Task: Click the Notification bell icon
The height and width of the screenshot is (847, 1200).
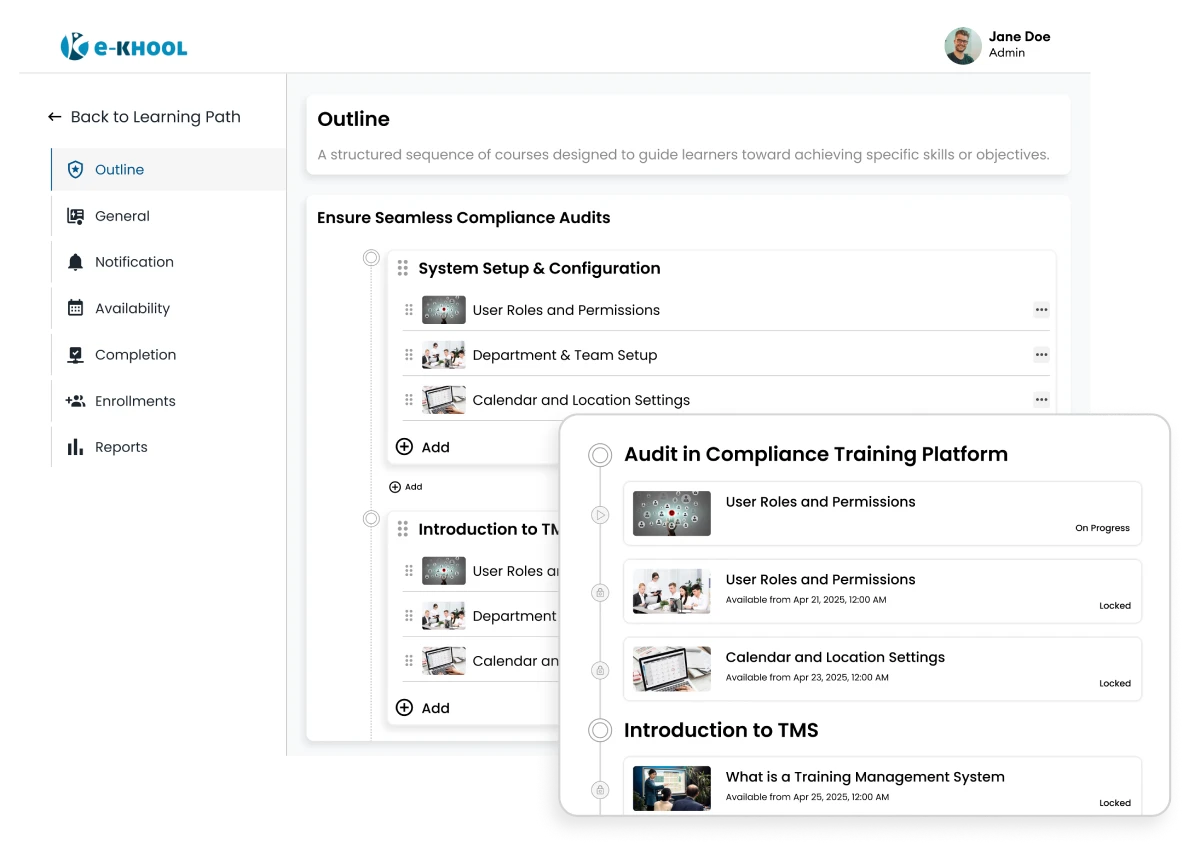Action: (75, 262)
